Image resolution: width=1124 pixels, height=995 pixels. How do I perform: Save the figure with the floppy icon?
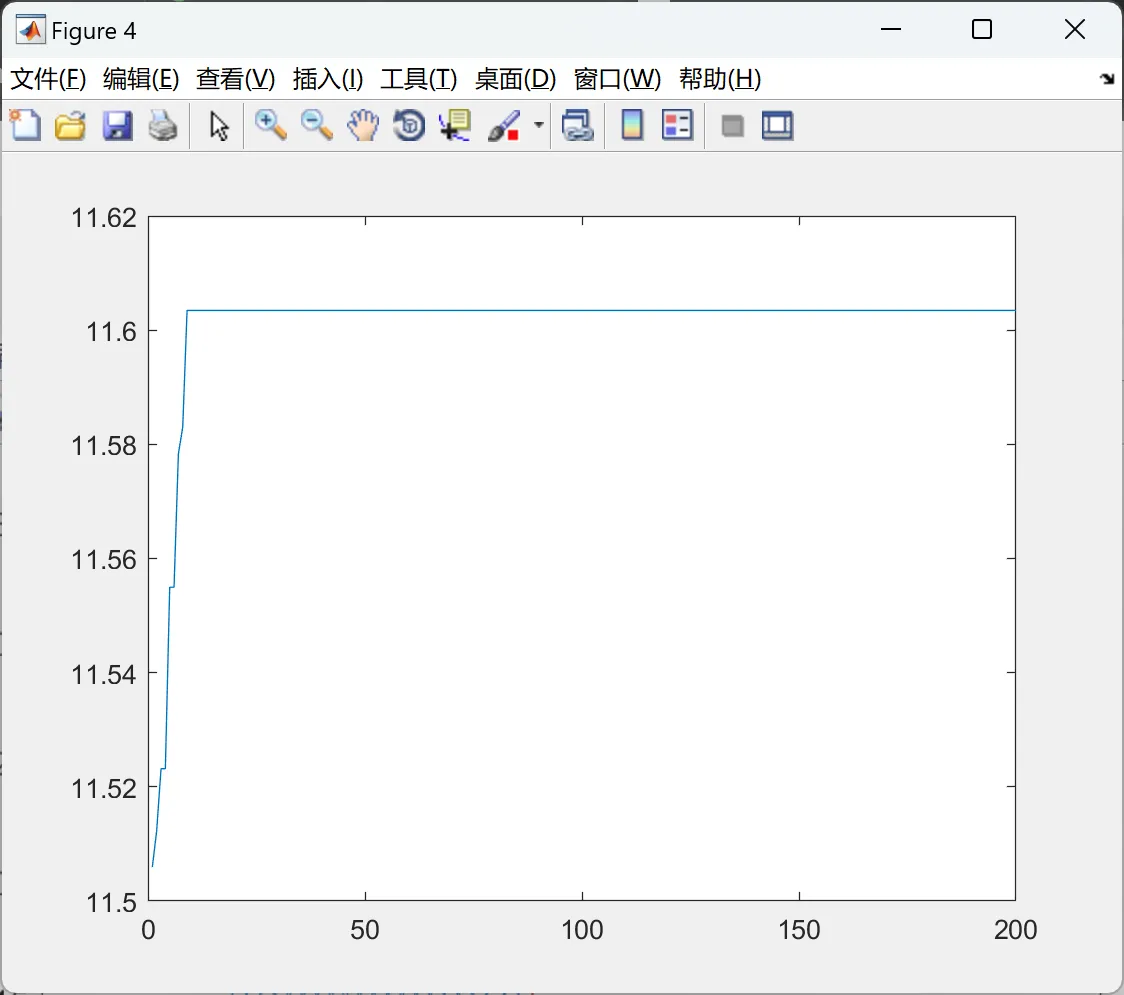(117, 125)
